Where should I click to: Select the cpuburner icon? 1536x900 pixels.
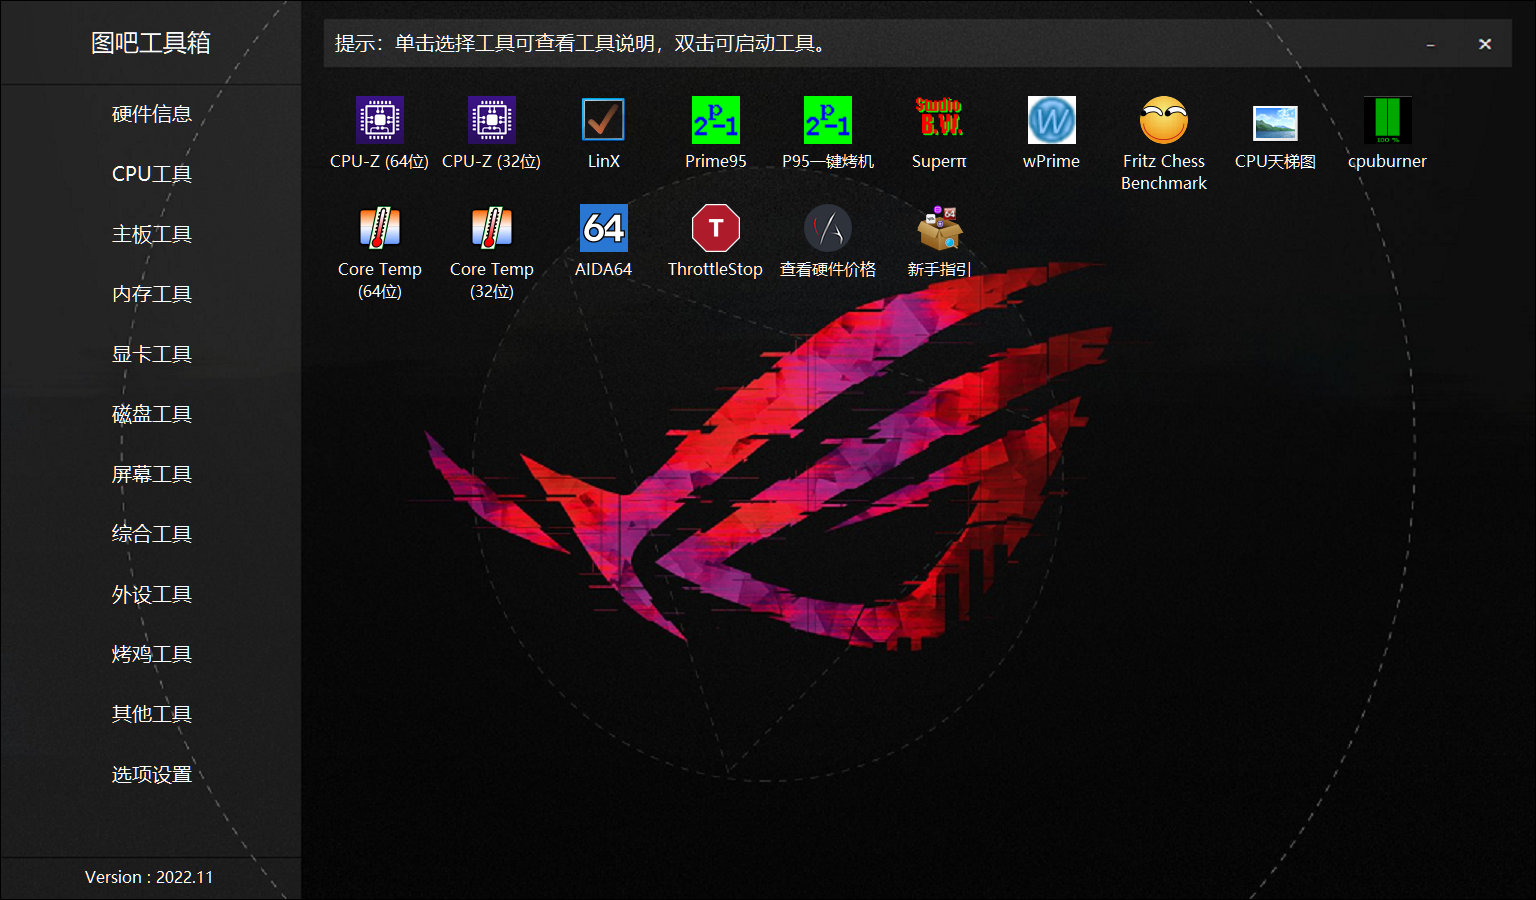click(x=1388, y=120)
